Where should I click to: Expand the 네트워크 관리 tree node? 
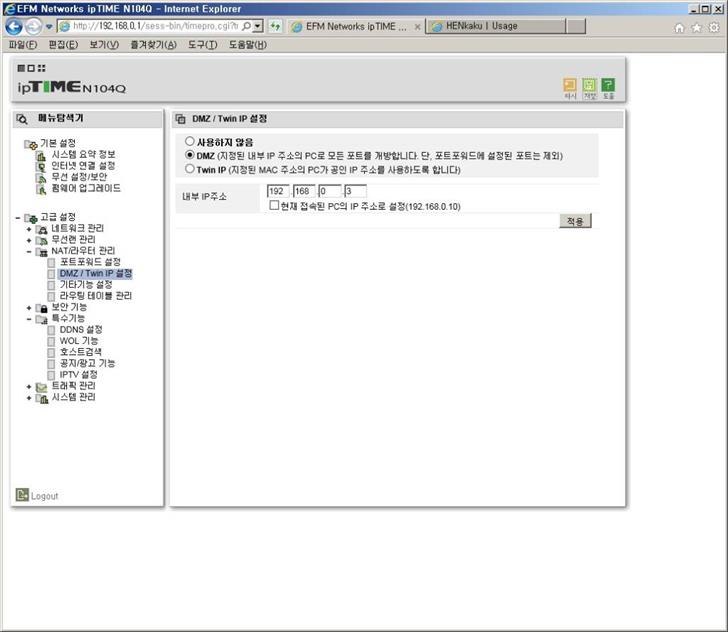coord(29,229)
